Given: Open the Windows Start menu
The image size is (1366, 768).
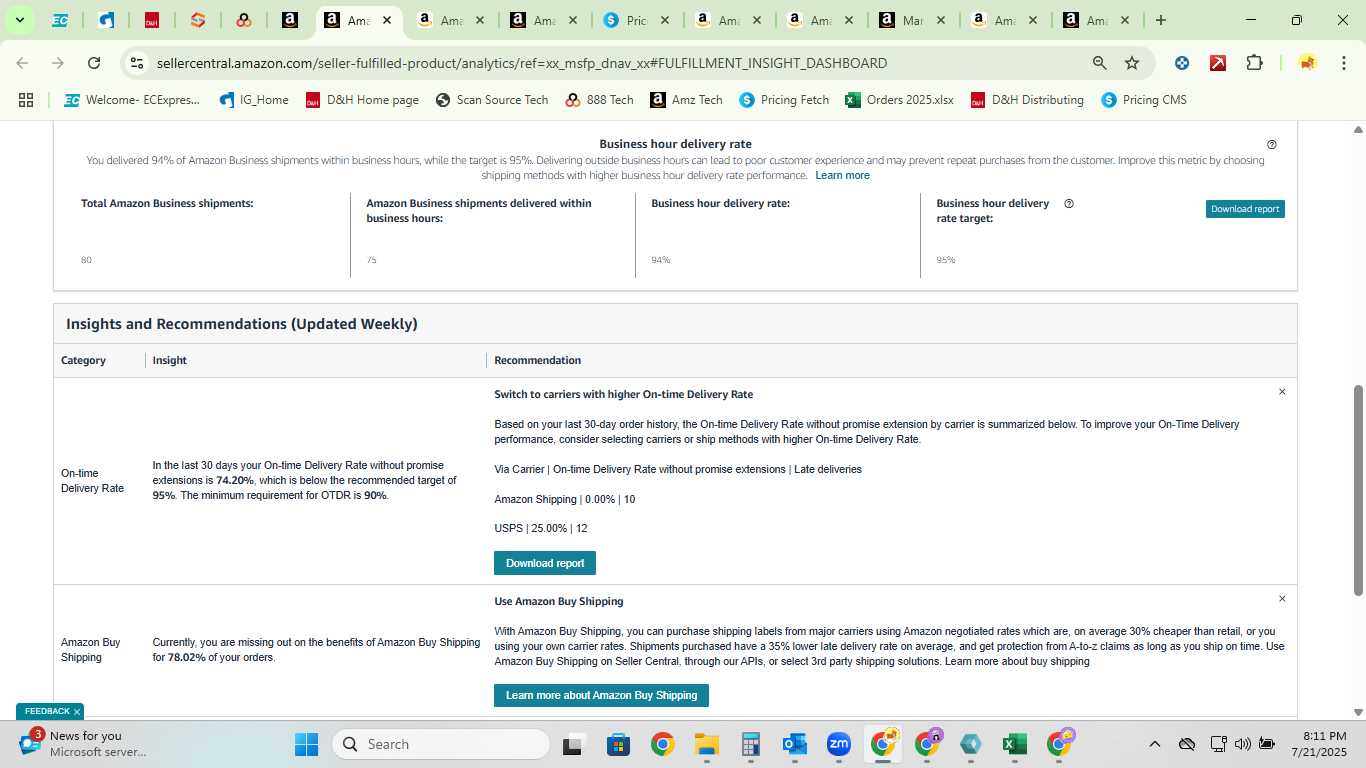Looking at the screenshot, I should click(x=306, y=744).
